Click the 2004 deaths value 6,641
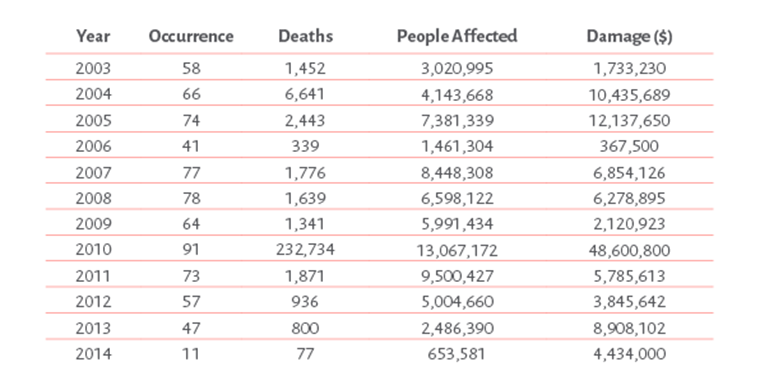Image resolution: width=760 pixels, height=390 pixels. pyautogui.click(x=305, y=94)
